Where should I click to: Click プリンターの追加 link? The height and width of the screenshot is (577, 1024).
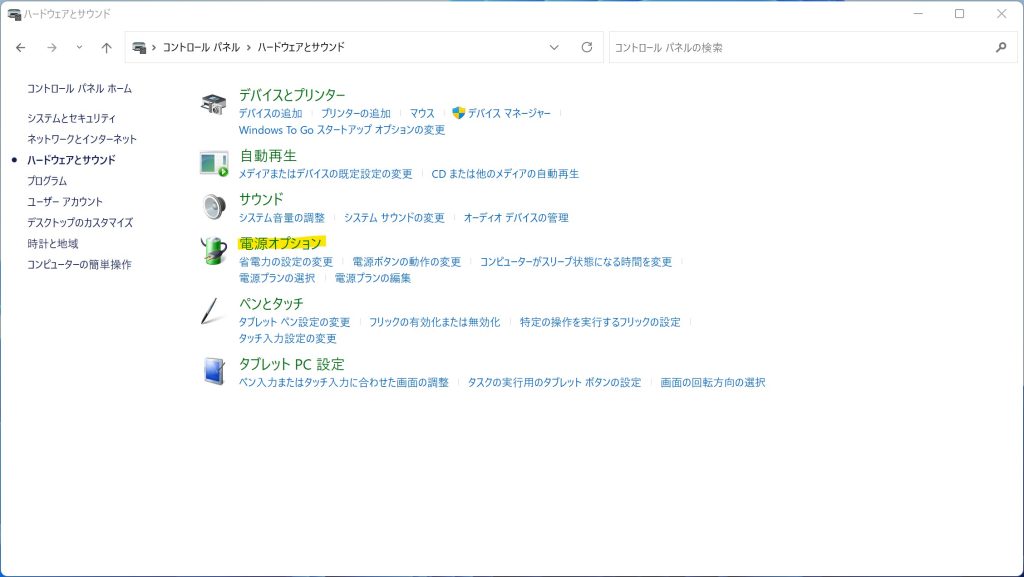356,114
